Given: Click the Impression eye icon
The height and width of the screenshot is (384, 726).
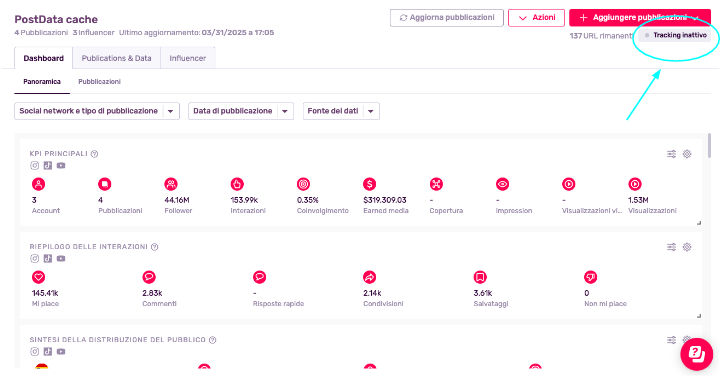Looking at the screenshot, I should click(502, 184).
